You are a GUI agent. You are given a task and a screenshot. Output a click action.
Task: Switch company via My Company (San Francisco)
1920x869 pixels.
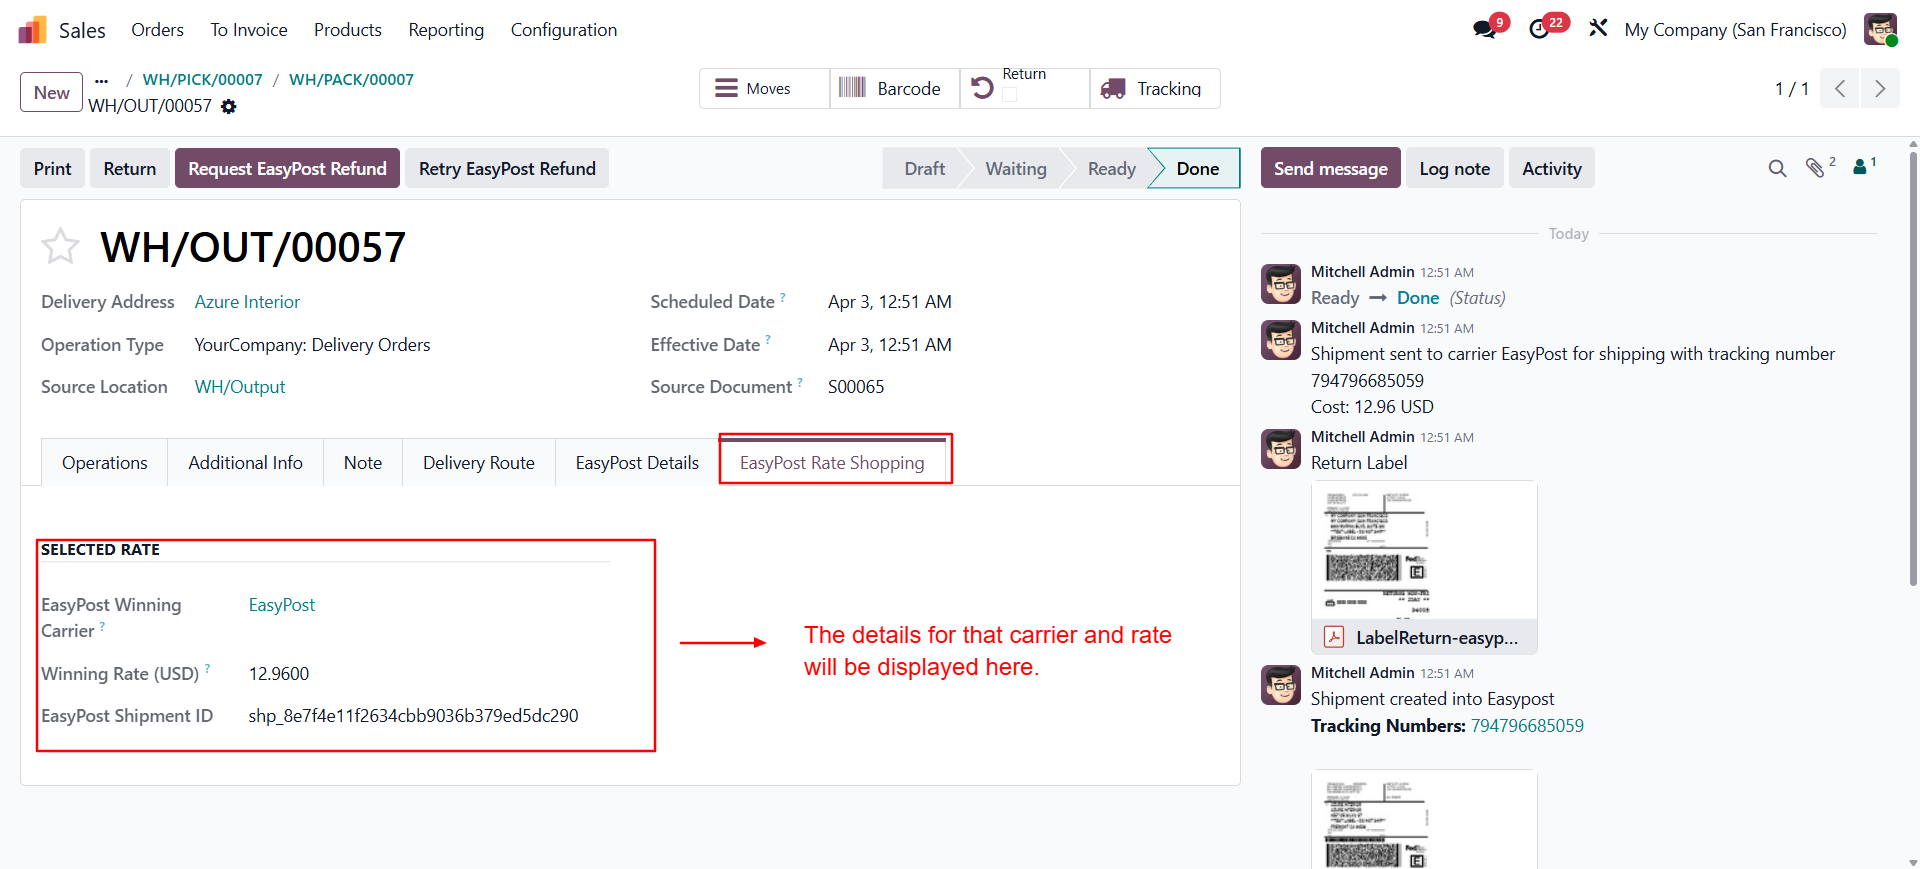click(x=1735, y=30)
